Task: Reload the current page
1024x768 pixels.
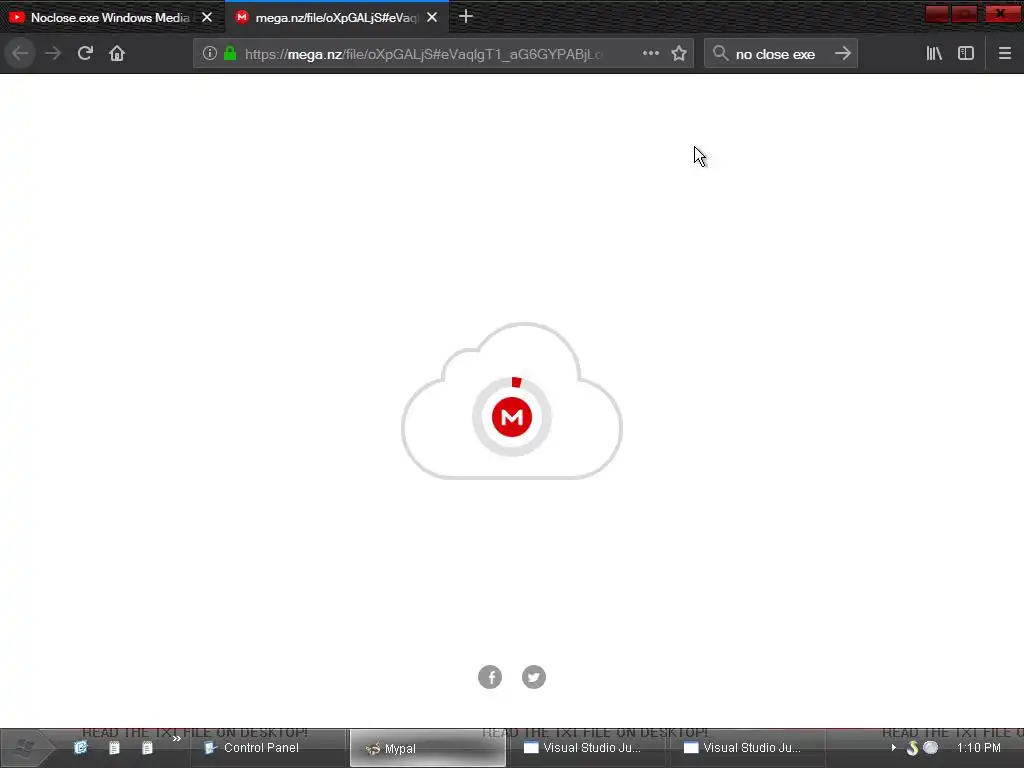Action: [x=85, y=53]
